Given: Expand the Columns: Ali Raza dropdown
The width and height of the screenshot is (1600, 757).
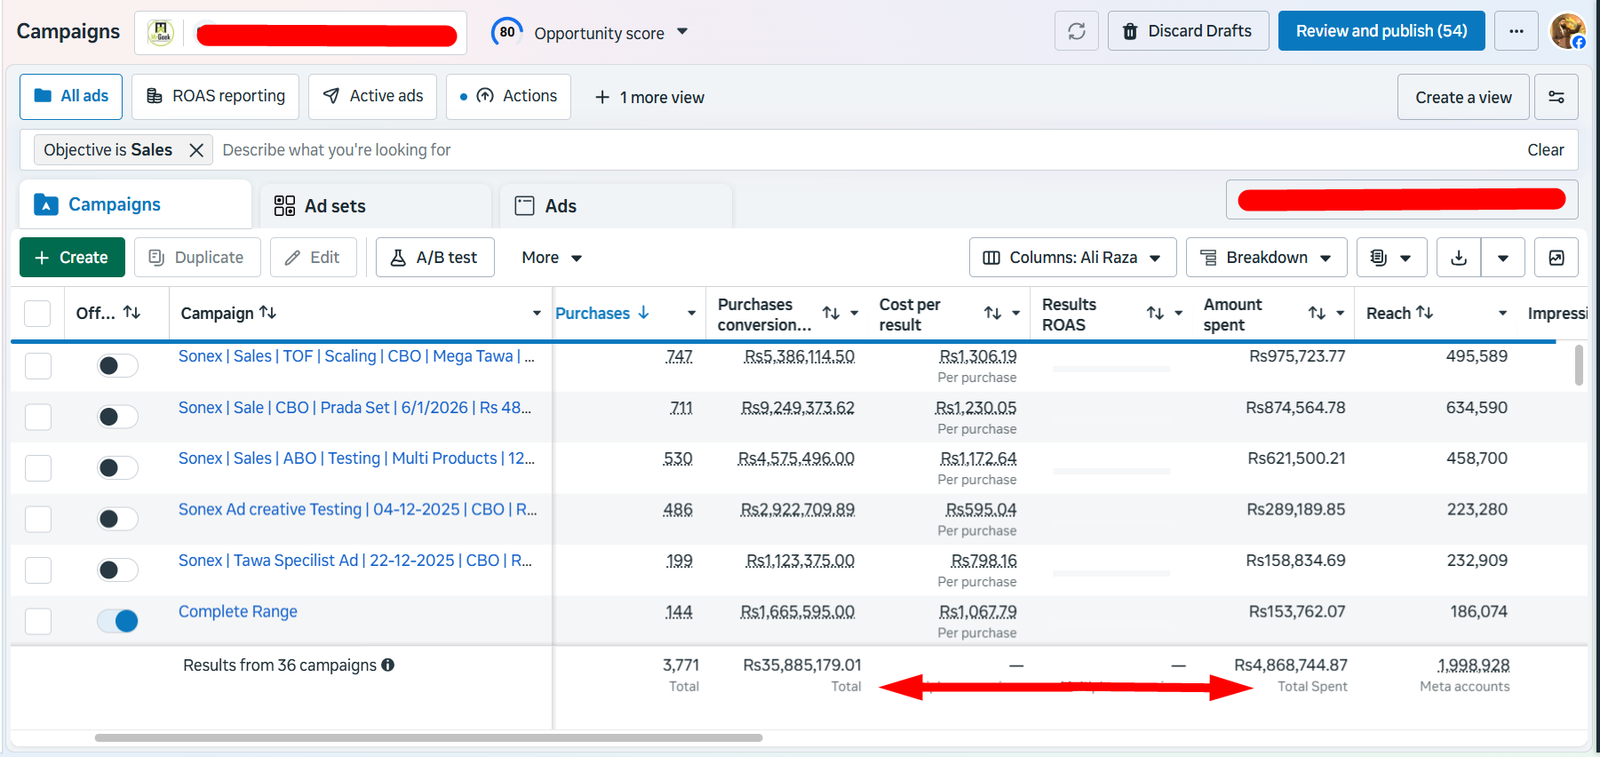Looking at the screenshot, I should pos(1072,258).
